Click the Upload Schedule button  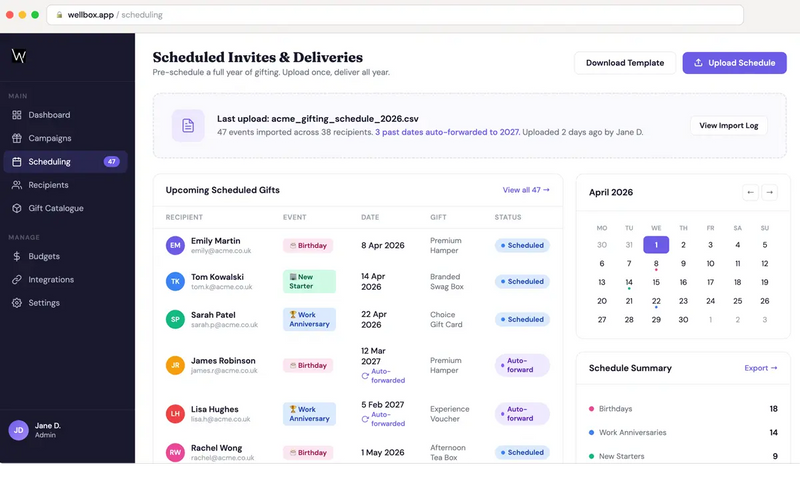click(x=735, y=63)
